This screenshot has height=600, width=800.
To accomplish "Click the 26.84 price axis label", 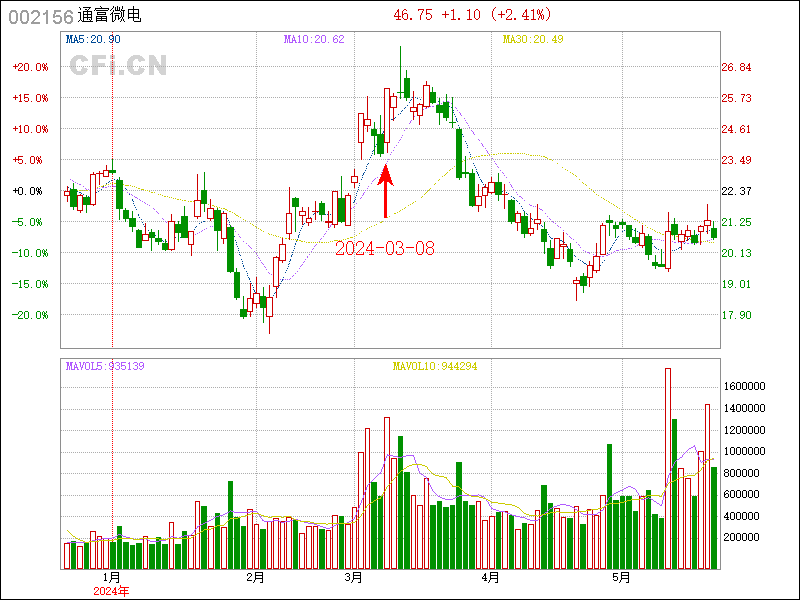I will point(736,67).
